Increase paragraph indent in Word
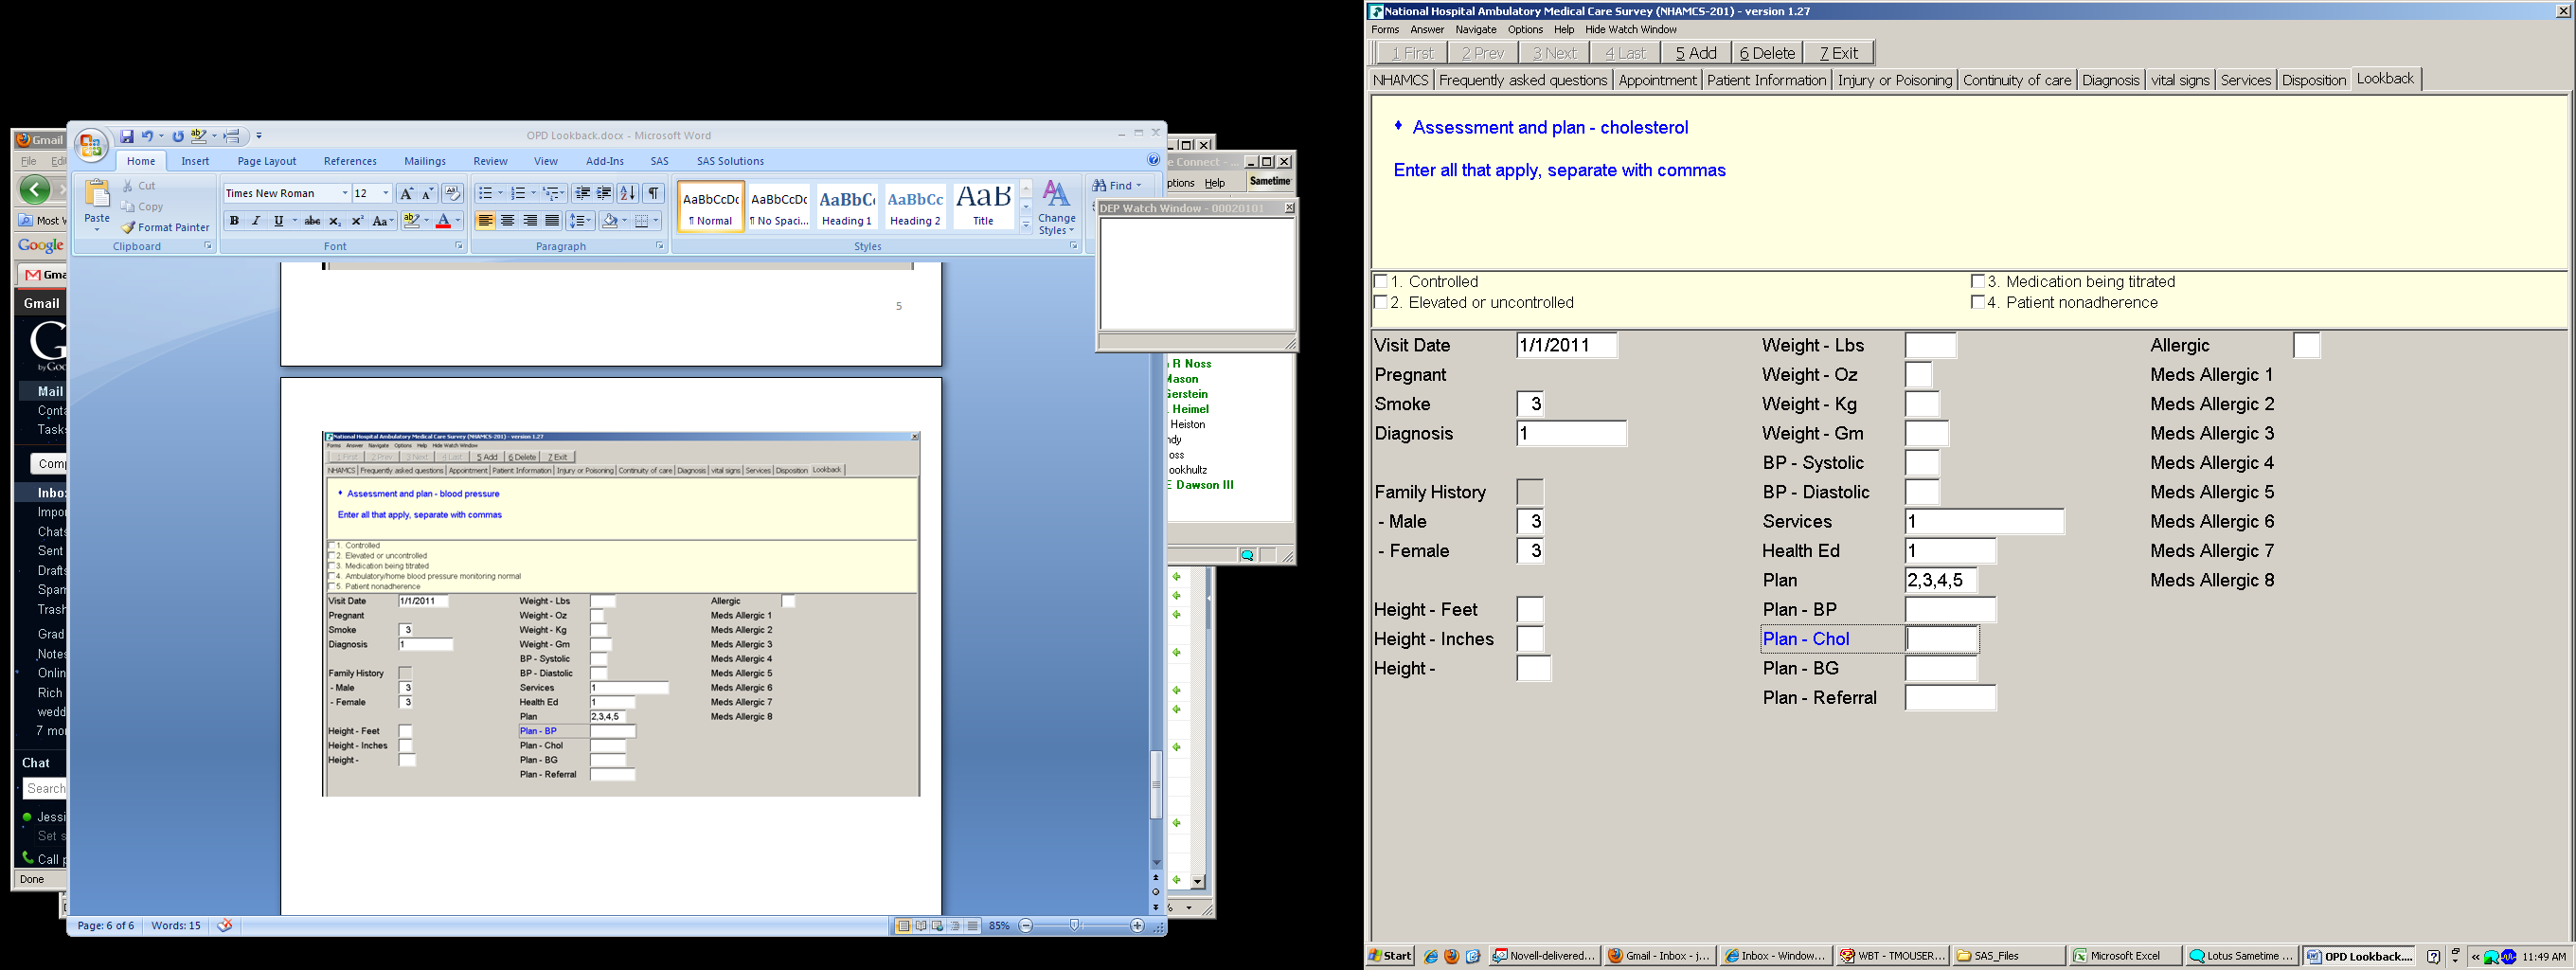The image size is (2576, 970). click(604, 193)
